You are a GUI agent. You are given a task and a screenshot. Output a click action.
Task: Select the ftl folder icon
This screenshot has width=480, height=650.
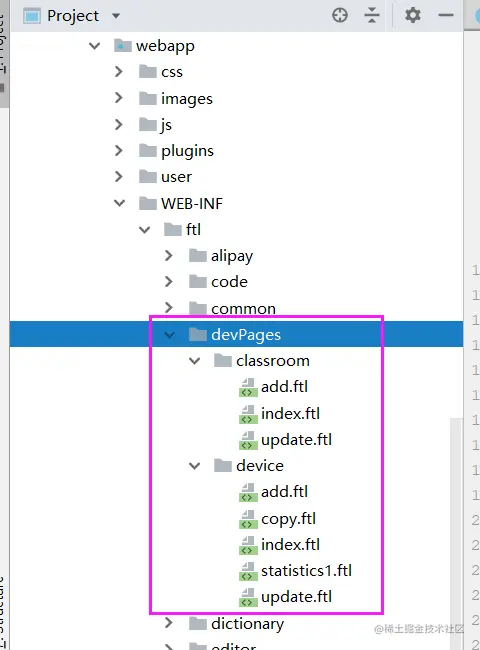point(173,229)
